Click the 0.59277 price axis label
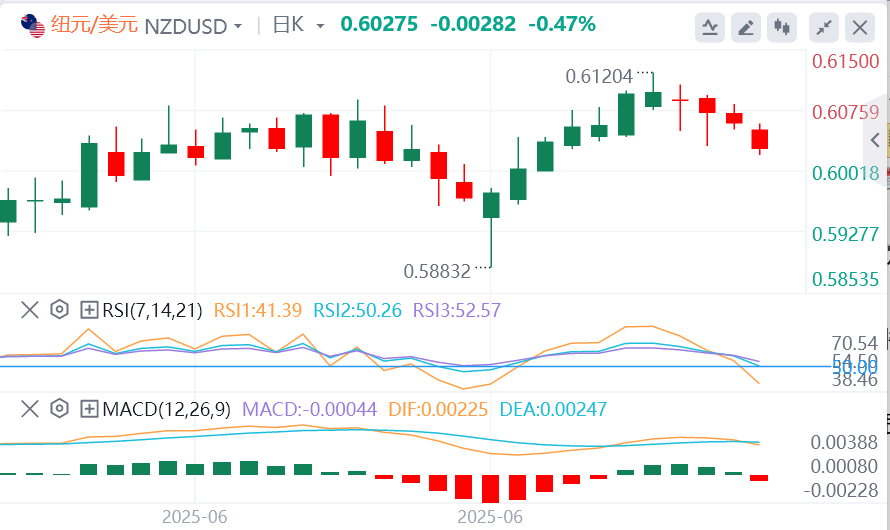The image size is (890, 530). tap(846, 234)
